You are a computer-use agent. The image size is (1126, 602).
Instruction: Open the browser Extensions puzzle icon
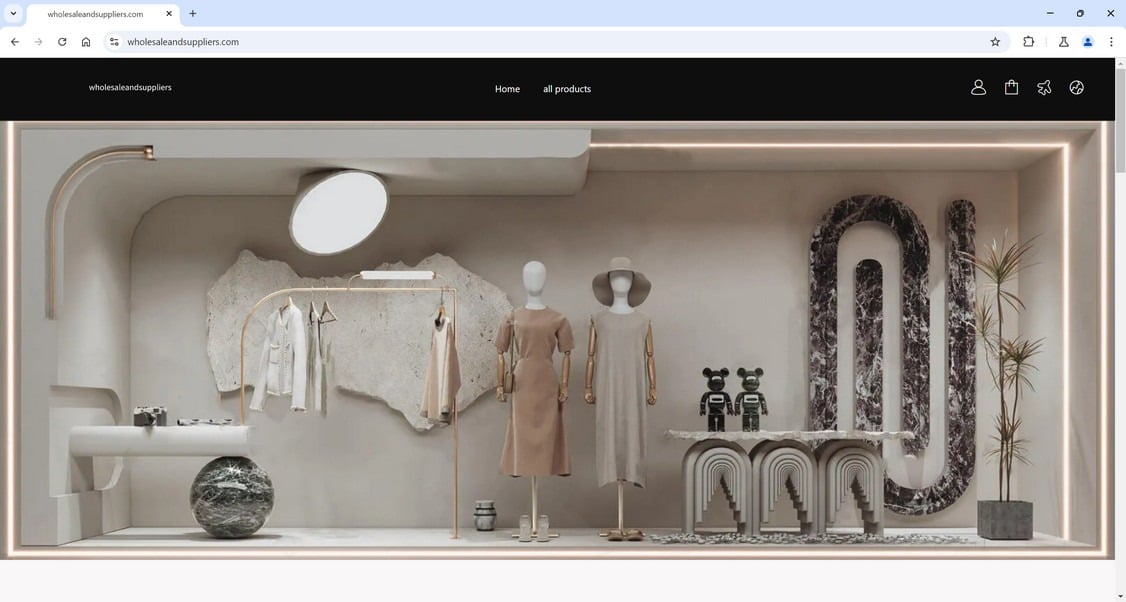[x=1028, y=42]
